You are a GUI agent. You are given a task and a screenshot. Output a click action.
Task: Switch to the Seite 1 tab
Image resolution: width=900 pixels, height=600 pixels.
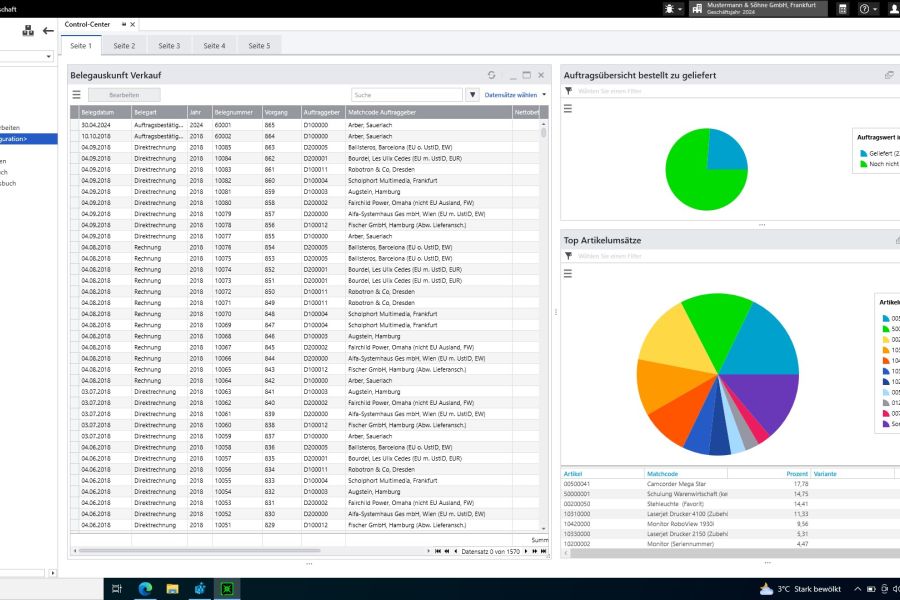81,45
